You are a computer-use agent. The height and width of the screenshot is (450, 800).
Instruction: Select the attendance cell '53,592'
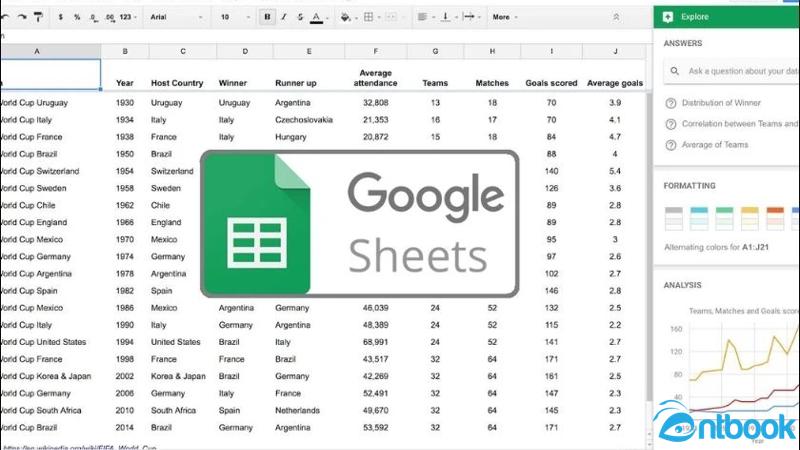click(376, 428)
